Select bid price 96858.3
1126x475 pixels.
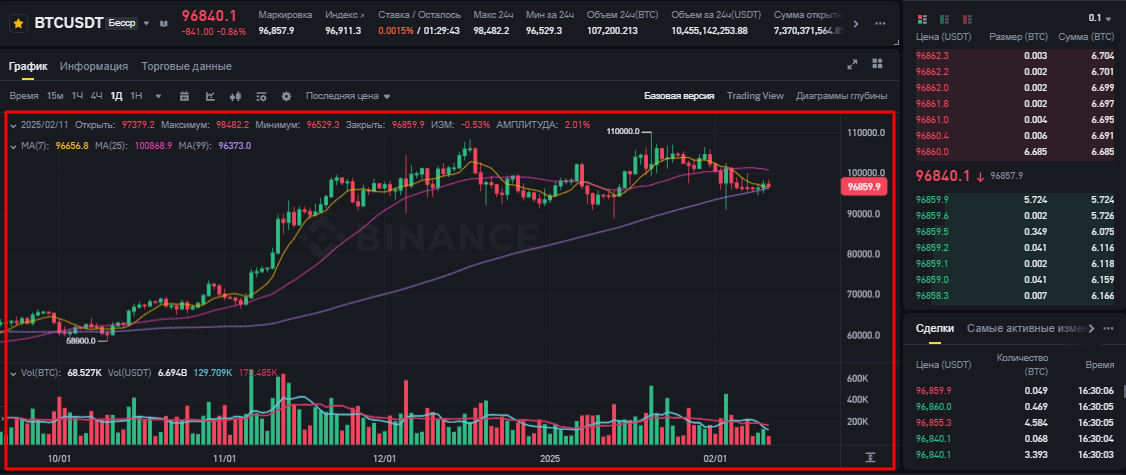tap(933, 295)
